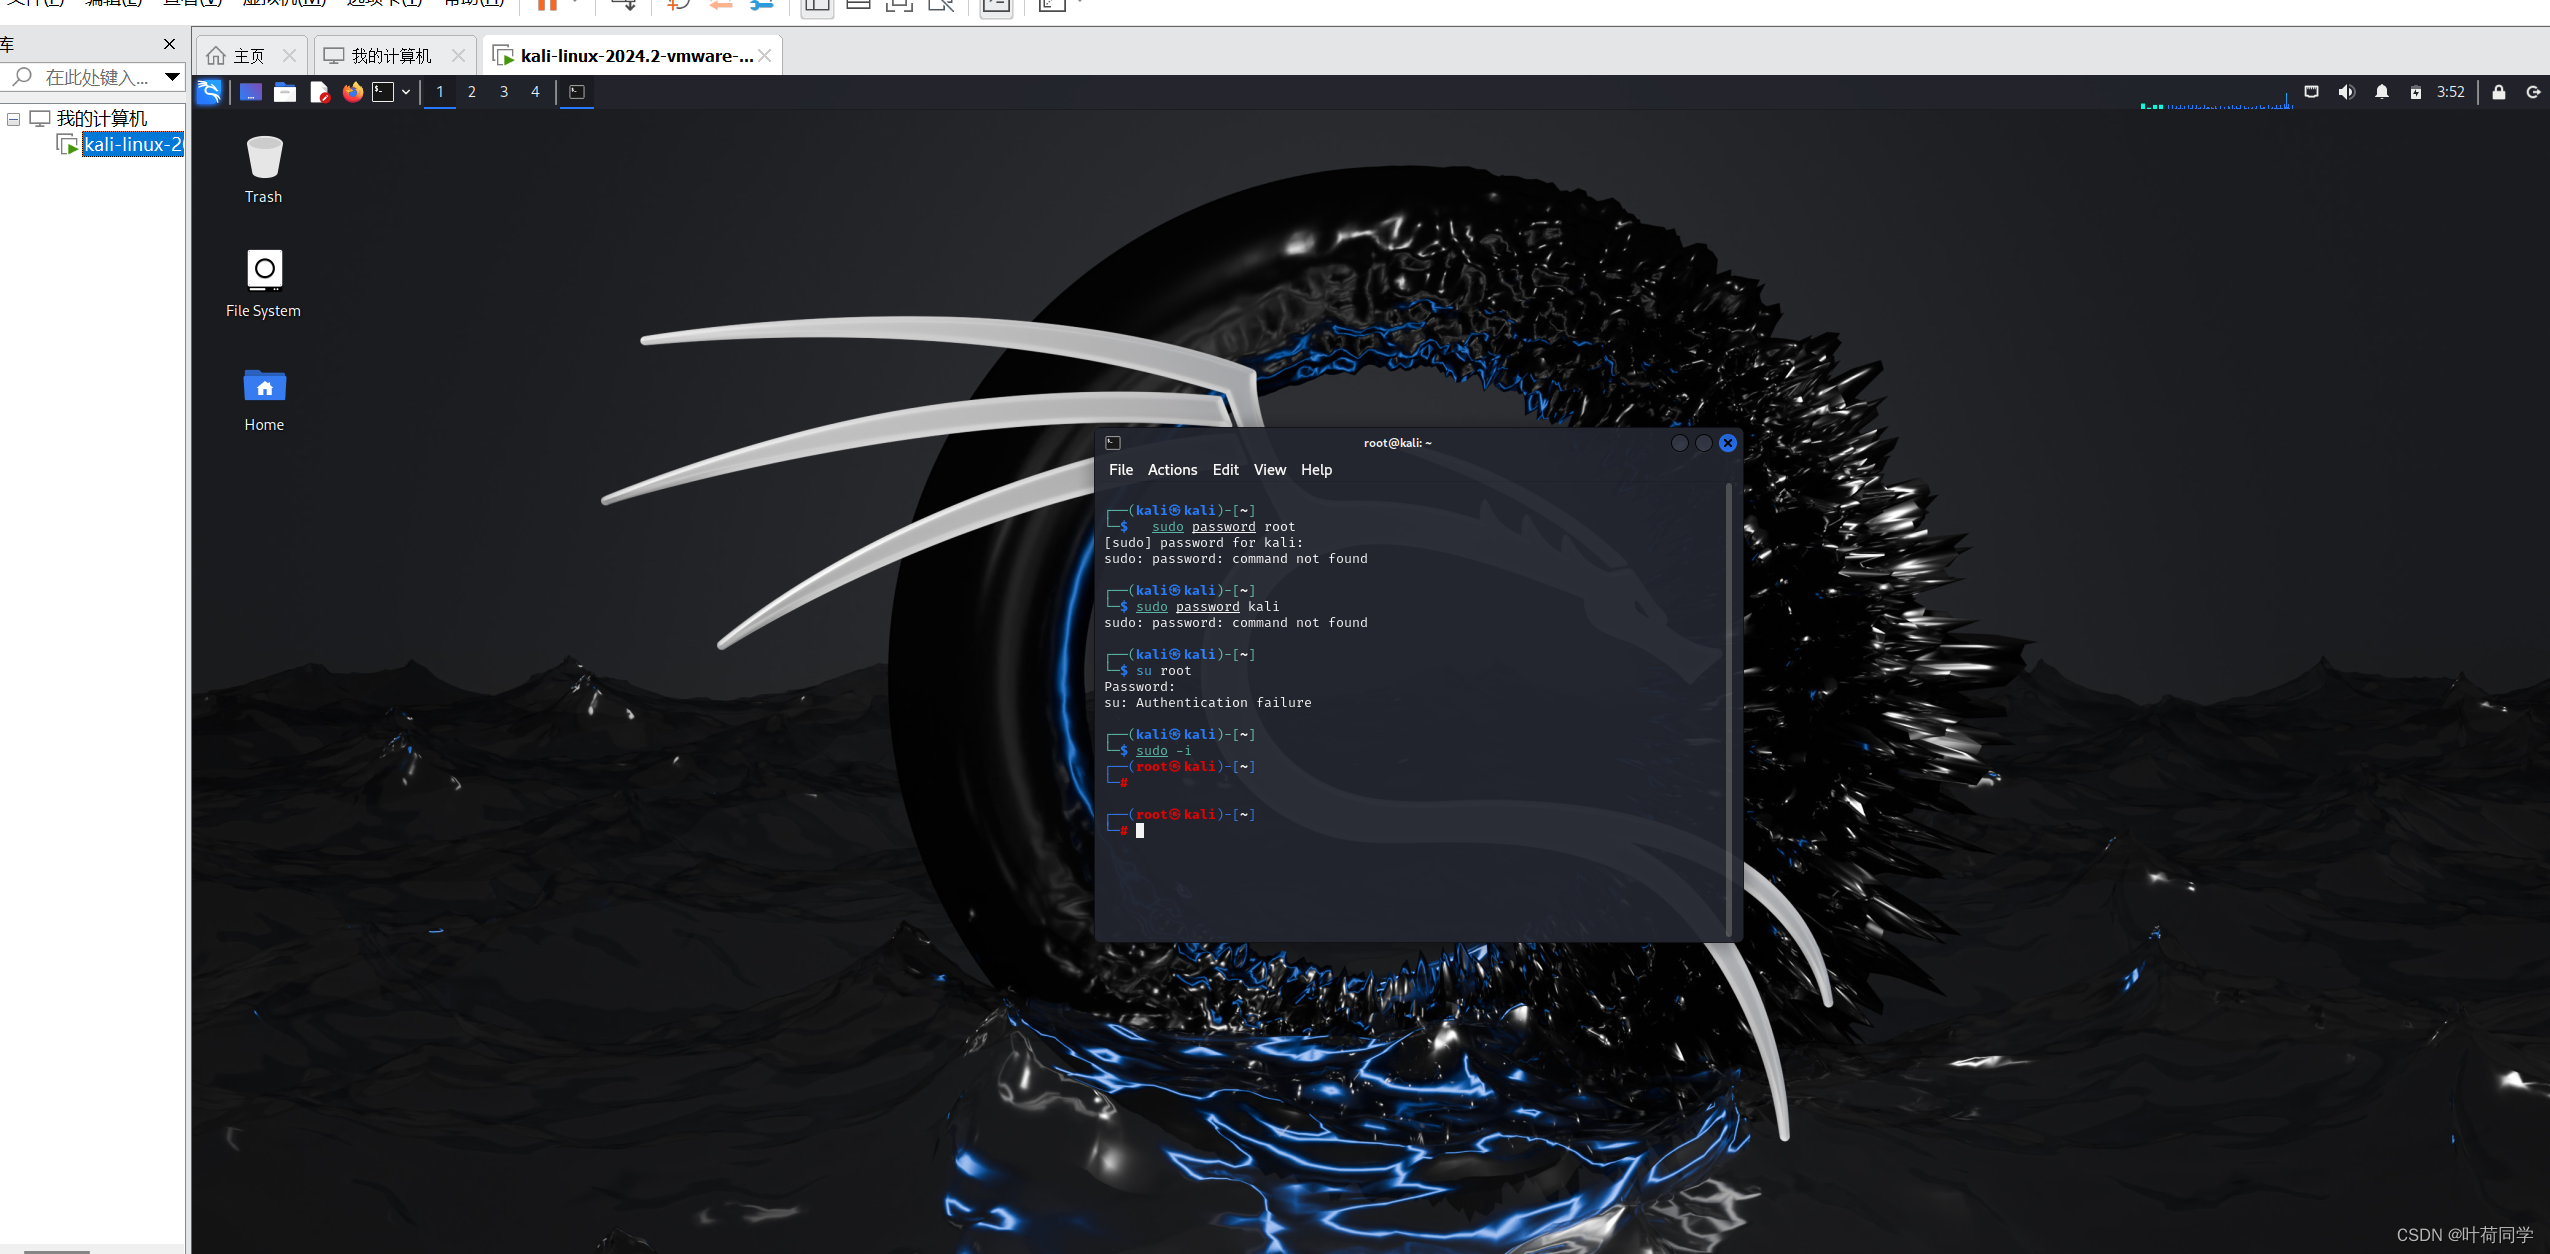The height and width of the screenshot is (1254, 2550).
Task: Close the VMware library sidebar panel
Action: click(169, 44)
